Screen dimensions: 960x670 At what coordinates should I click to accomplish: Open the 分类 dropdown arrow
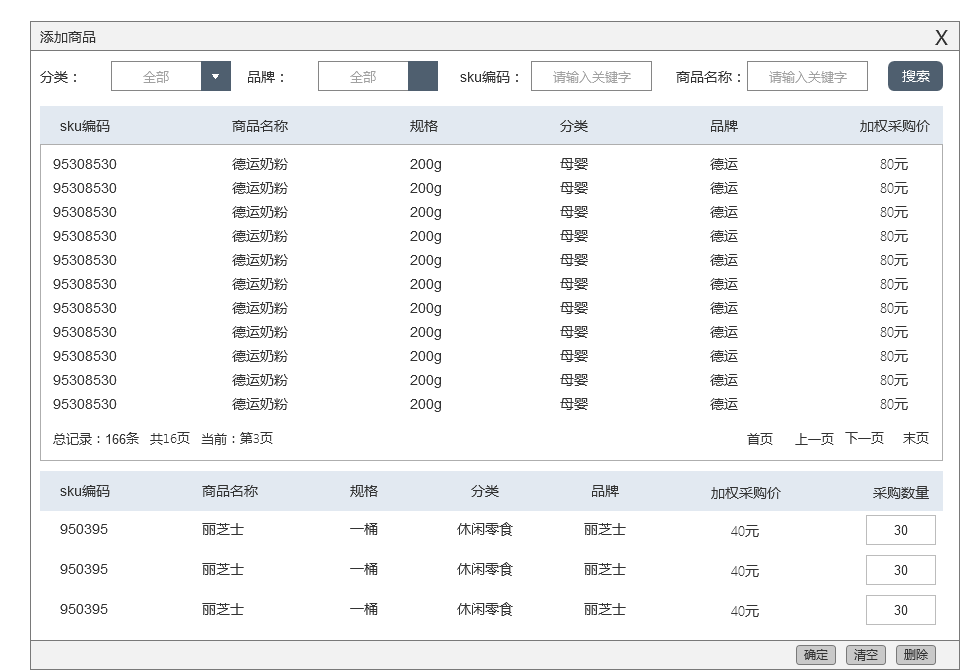(216, 77)
